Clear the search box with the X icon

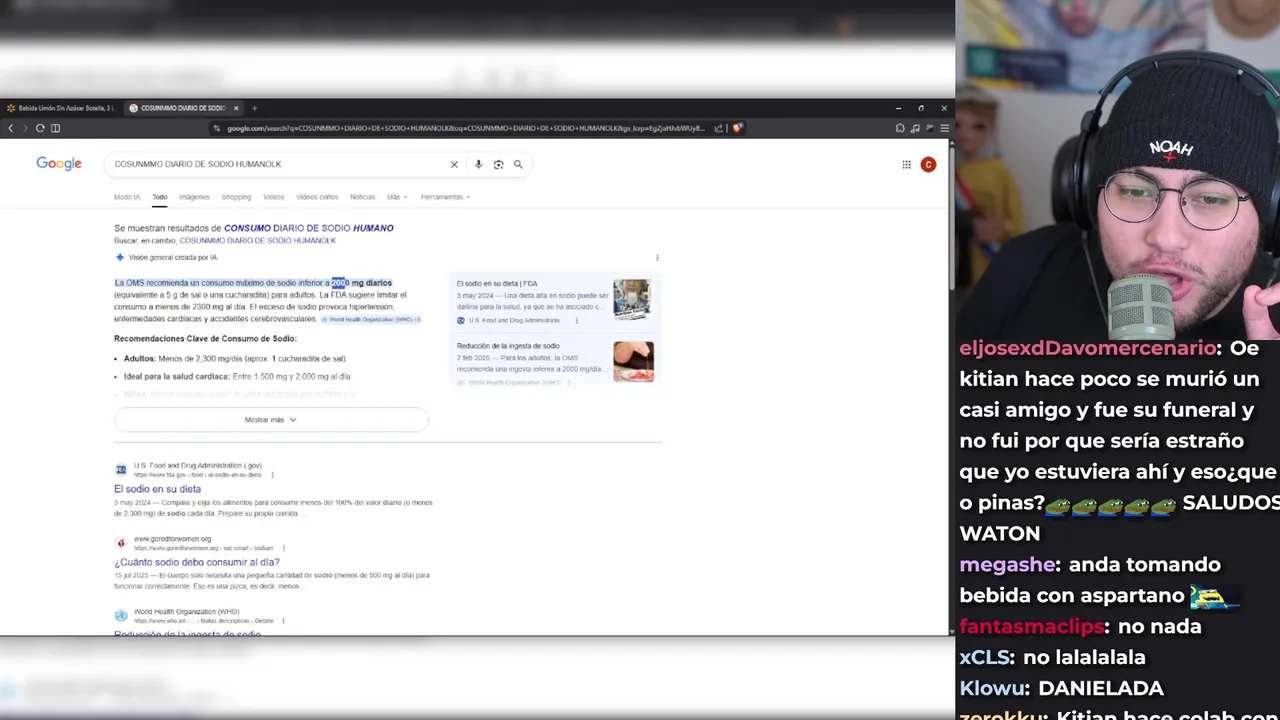tap(454, 164)
